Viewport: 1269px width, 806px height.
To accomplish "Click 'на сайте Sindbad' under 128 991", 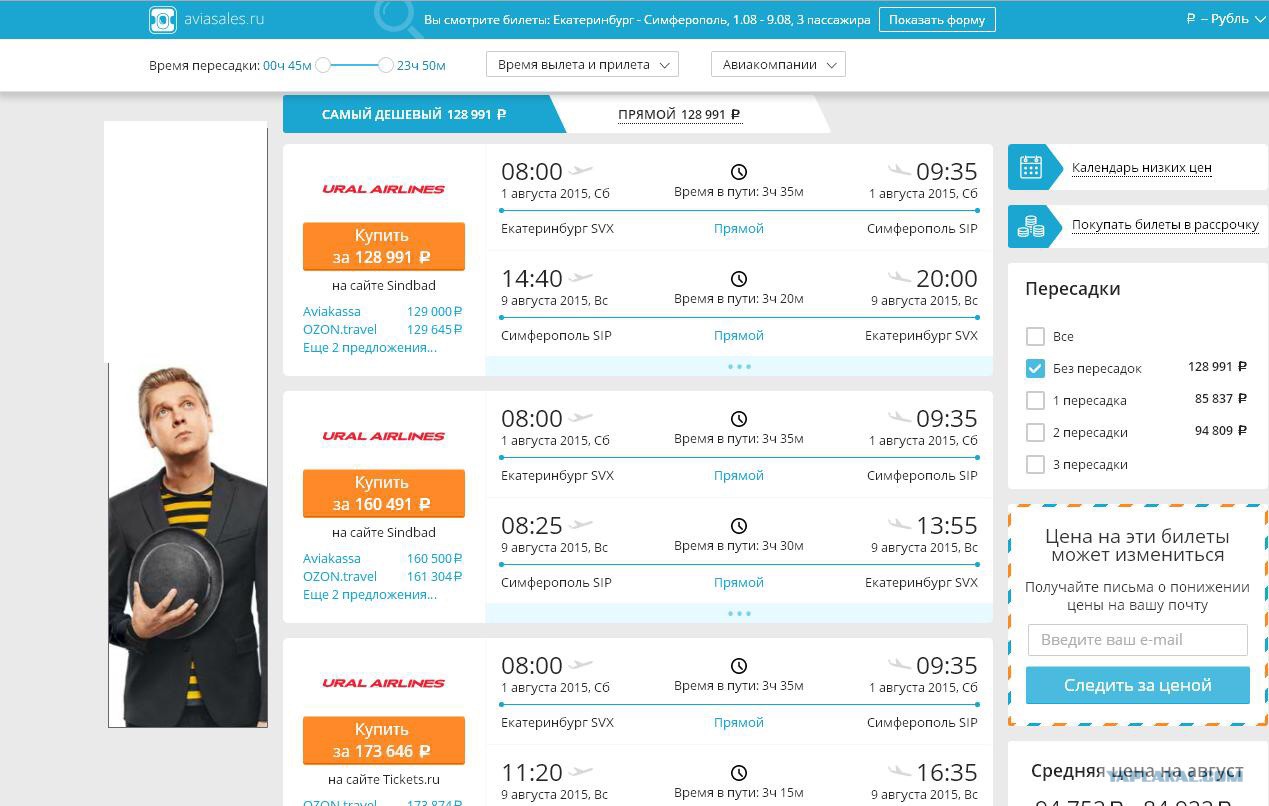I will pos(384,285).
